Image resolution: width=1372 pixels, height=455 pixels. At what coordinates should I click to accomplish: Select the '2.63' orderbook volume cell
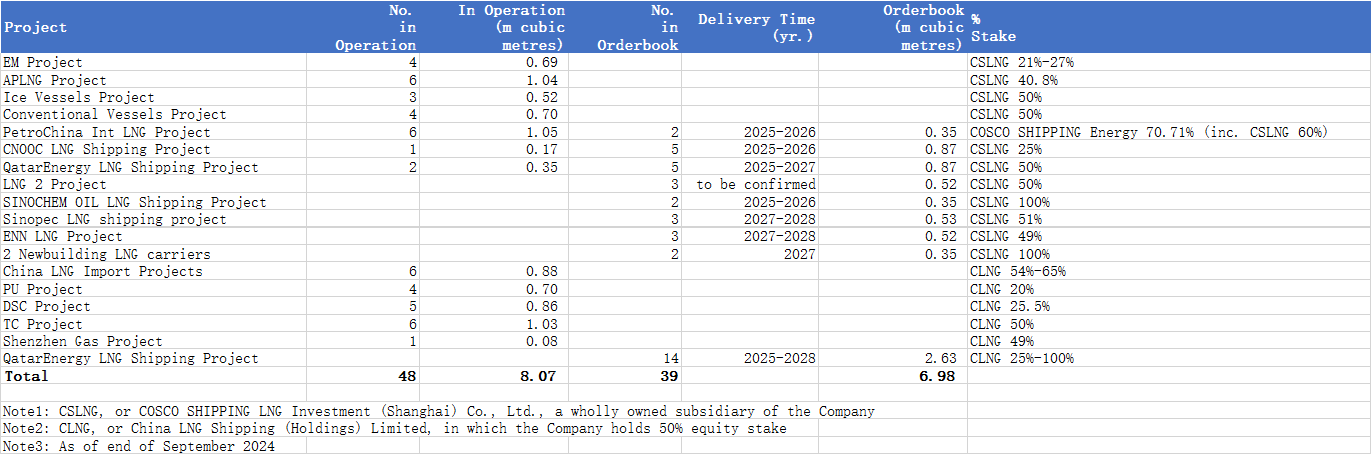pos(892,358)
